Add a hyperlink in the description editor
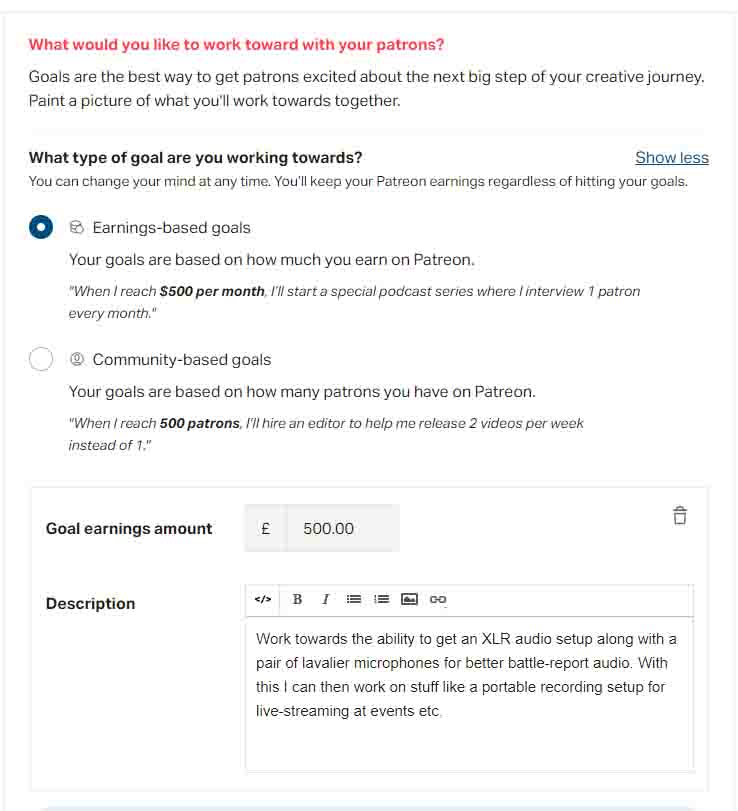This screenshot has width=738, height=811. click(x=438, y=600)
